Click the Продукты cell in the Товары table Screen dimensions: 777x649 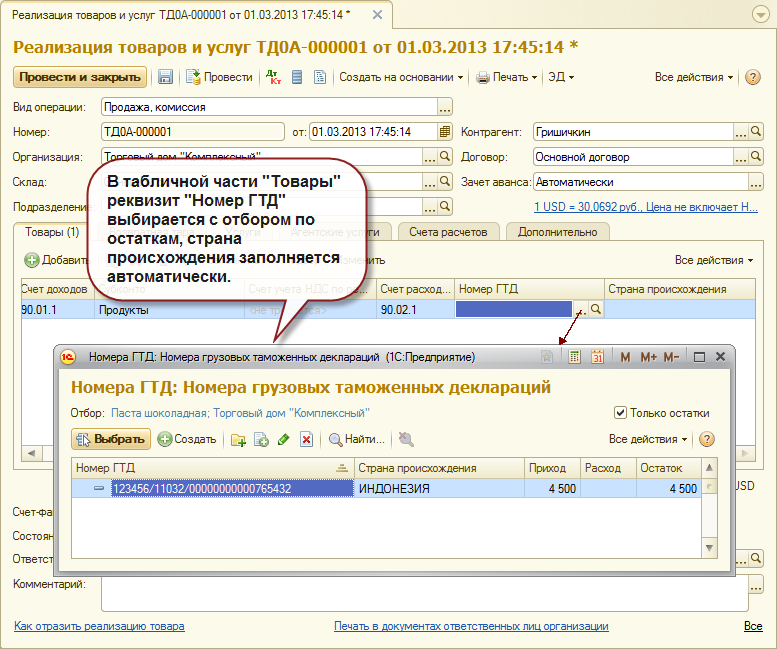[x=169, y=310]
